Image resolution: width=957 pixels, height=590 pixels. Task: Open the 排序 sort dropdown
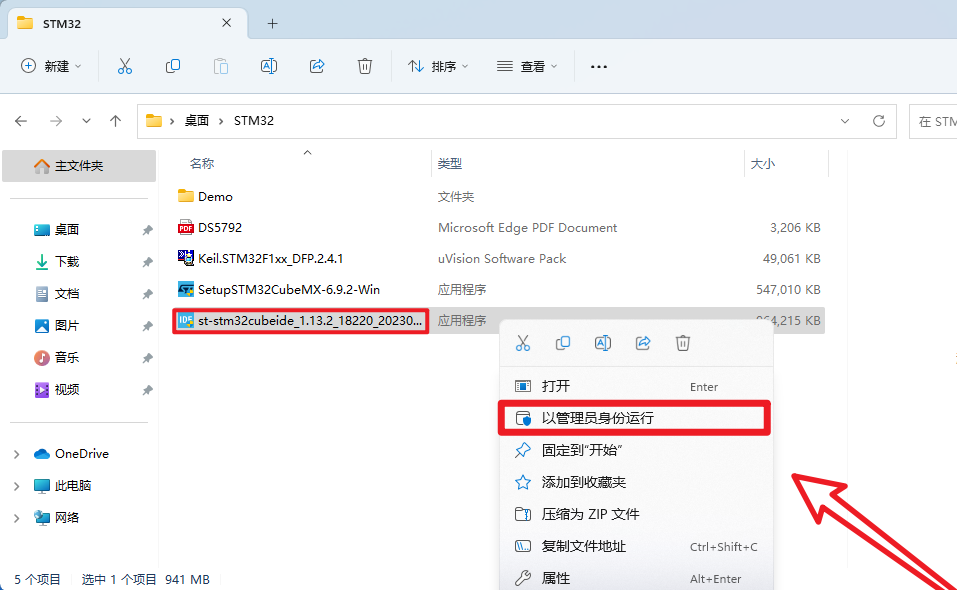point(438,66)
